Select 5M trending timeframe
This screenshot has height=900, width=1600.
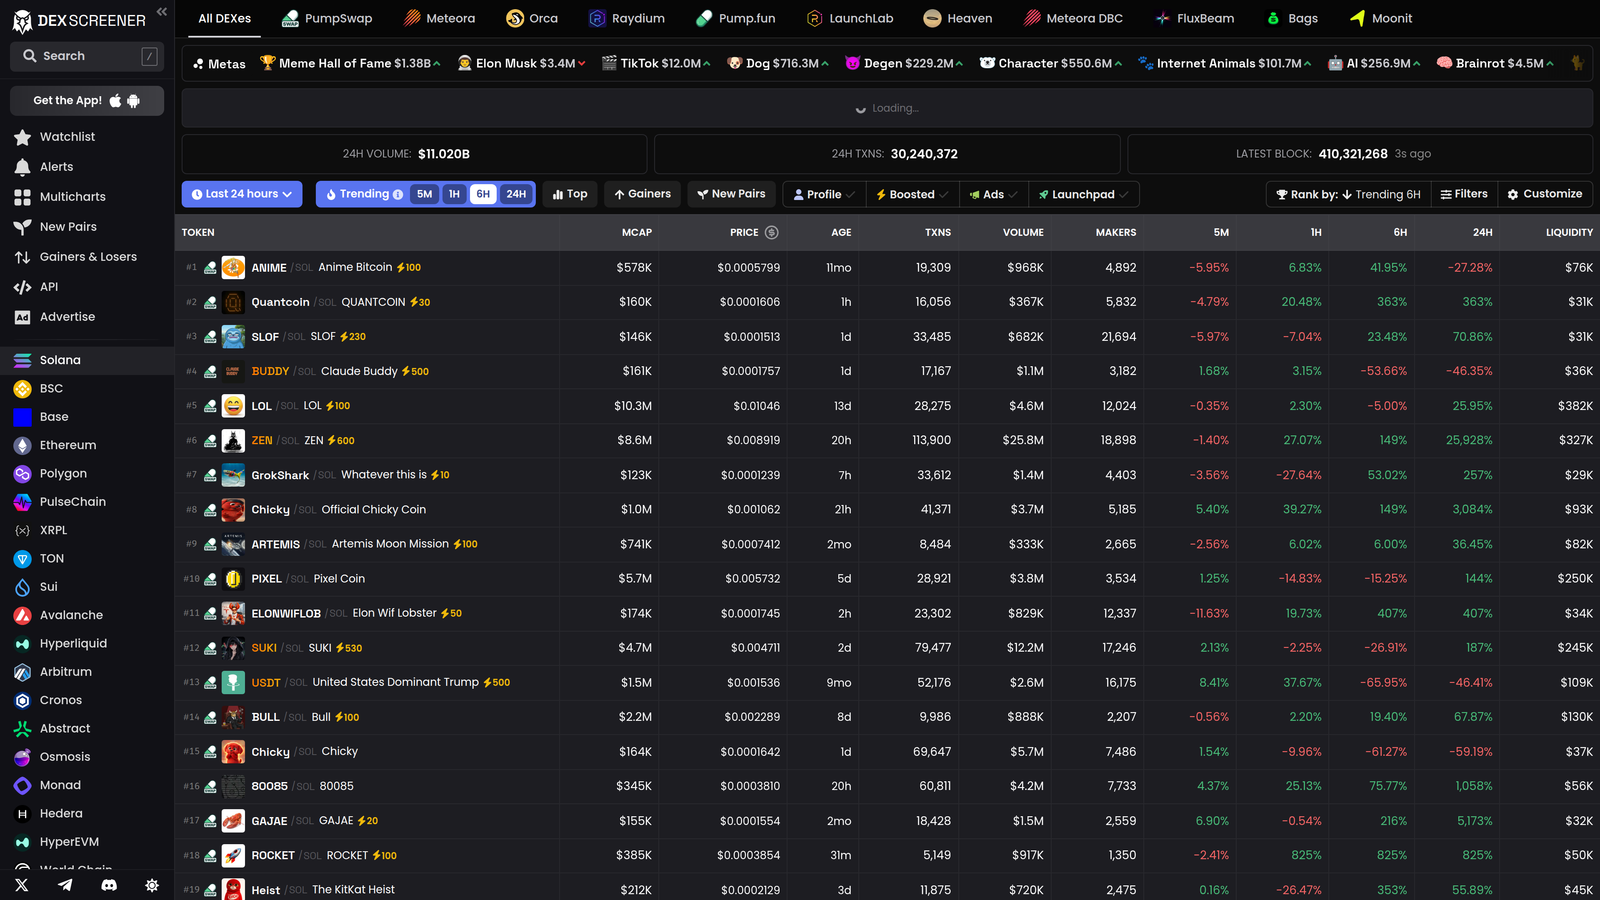point(425,194)
